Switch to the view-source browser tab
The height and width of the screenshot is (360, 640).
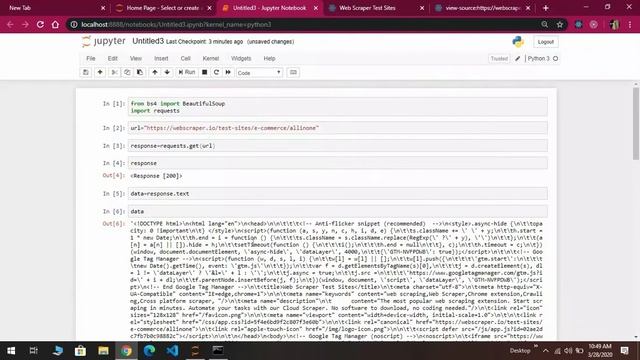click(x=482, y=8)
